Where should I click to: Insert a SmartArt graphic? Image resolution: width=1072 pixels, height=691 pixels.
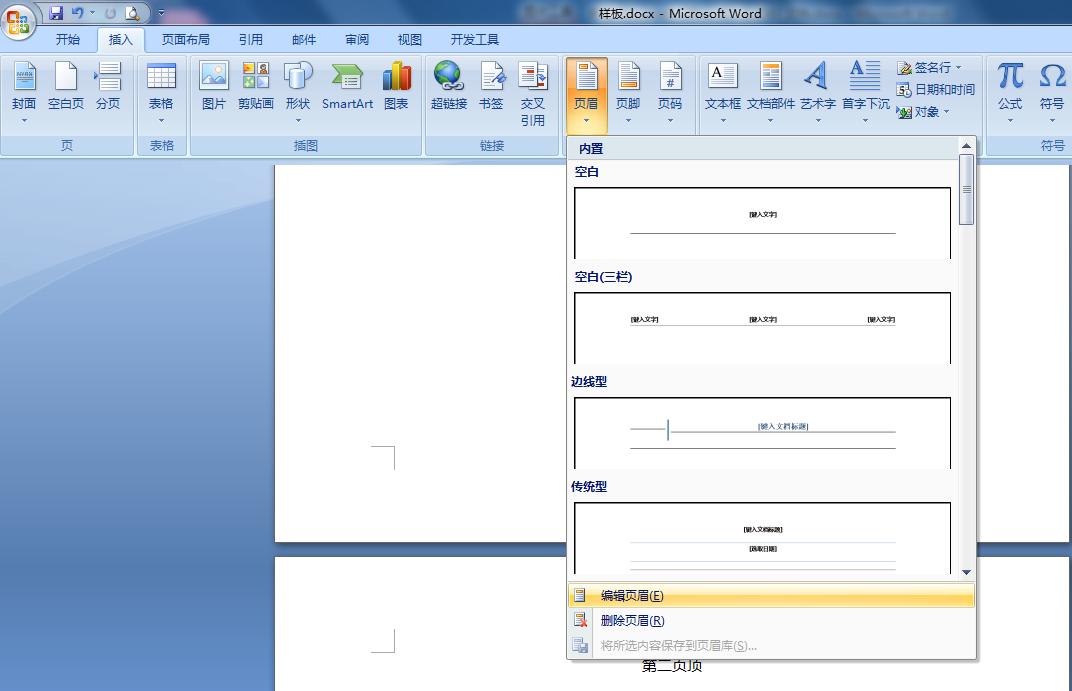click(x=347, y=85)
